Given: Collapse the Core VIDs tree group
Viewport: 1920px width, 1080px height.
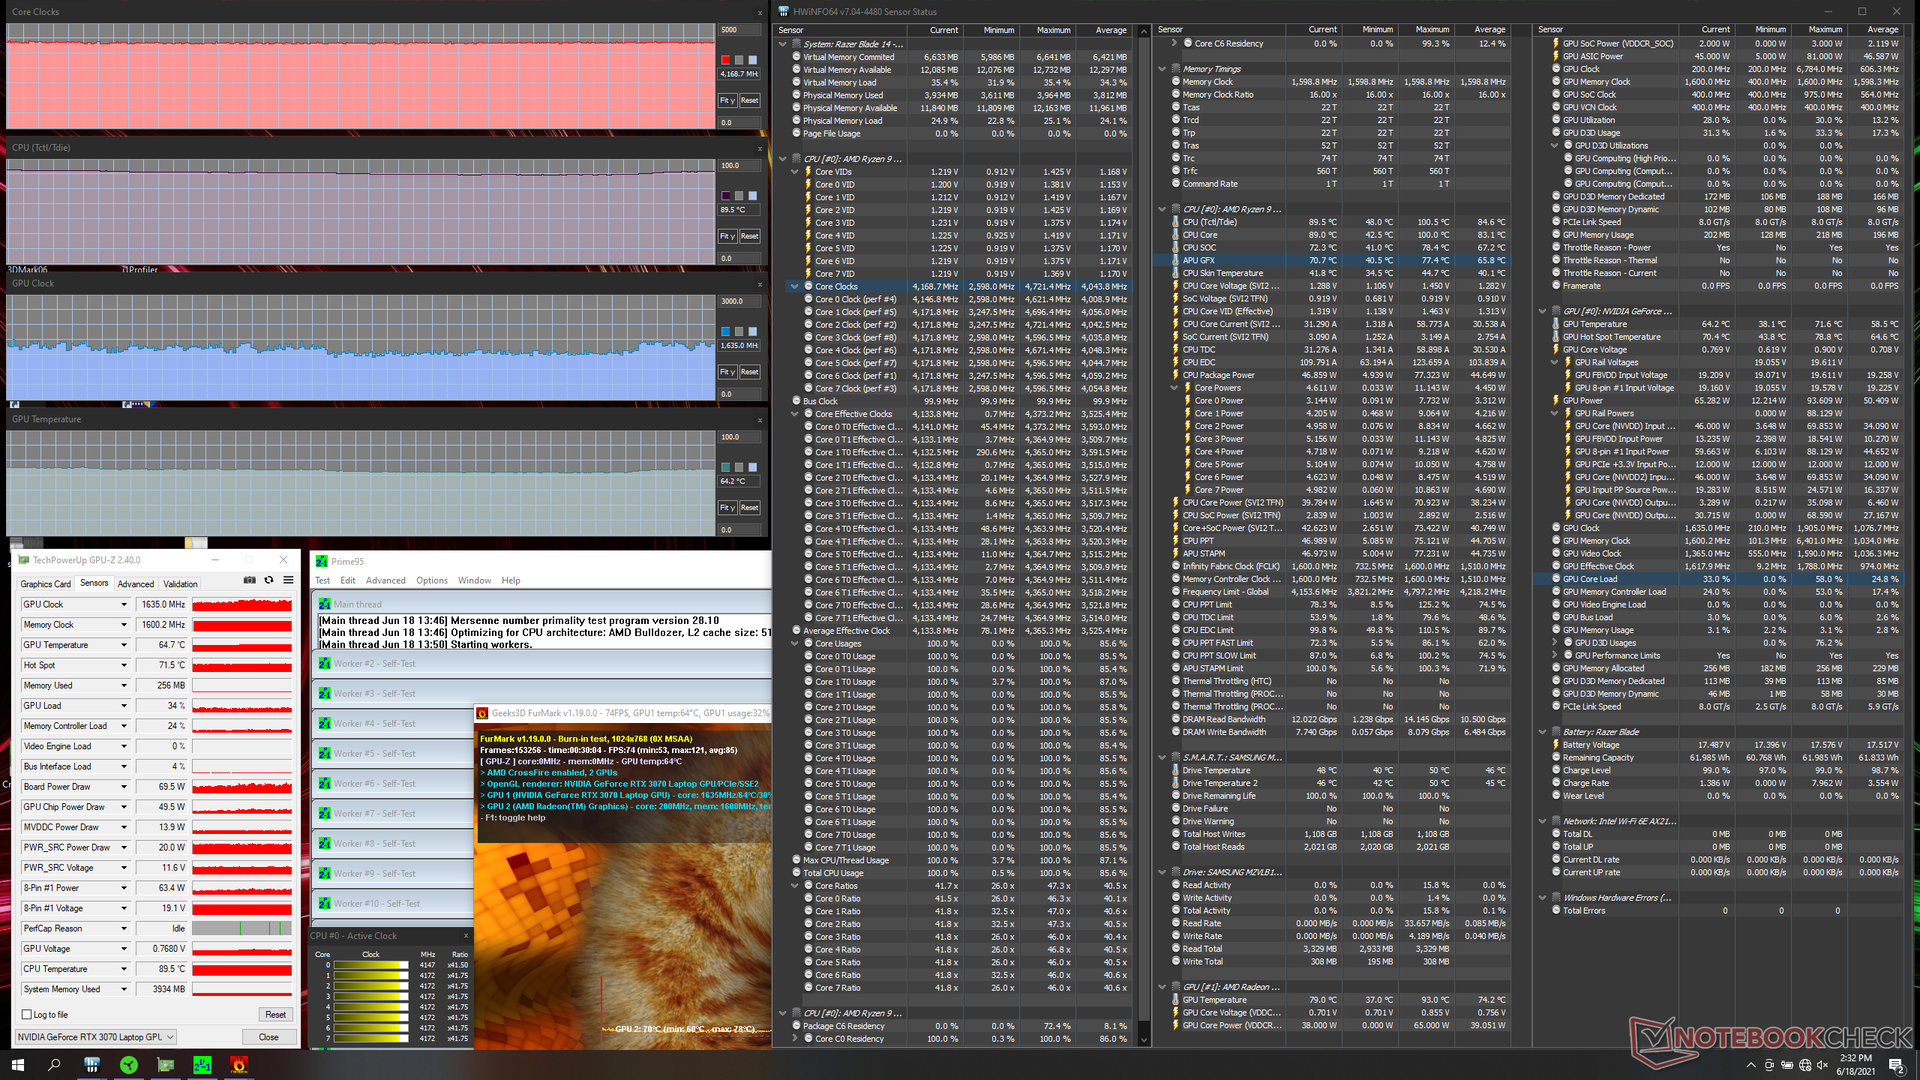Looking at the screenshot, I should point(795,172).
